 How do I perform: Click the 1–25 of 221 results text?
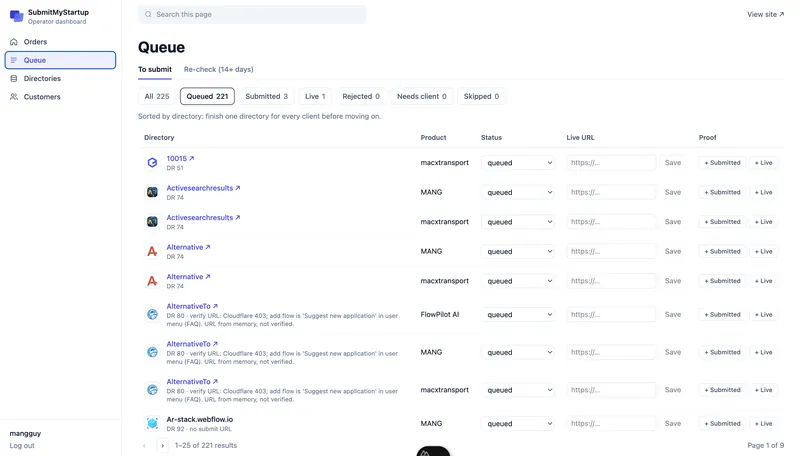(x=206, y=446)
